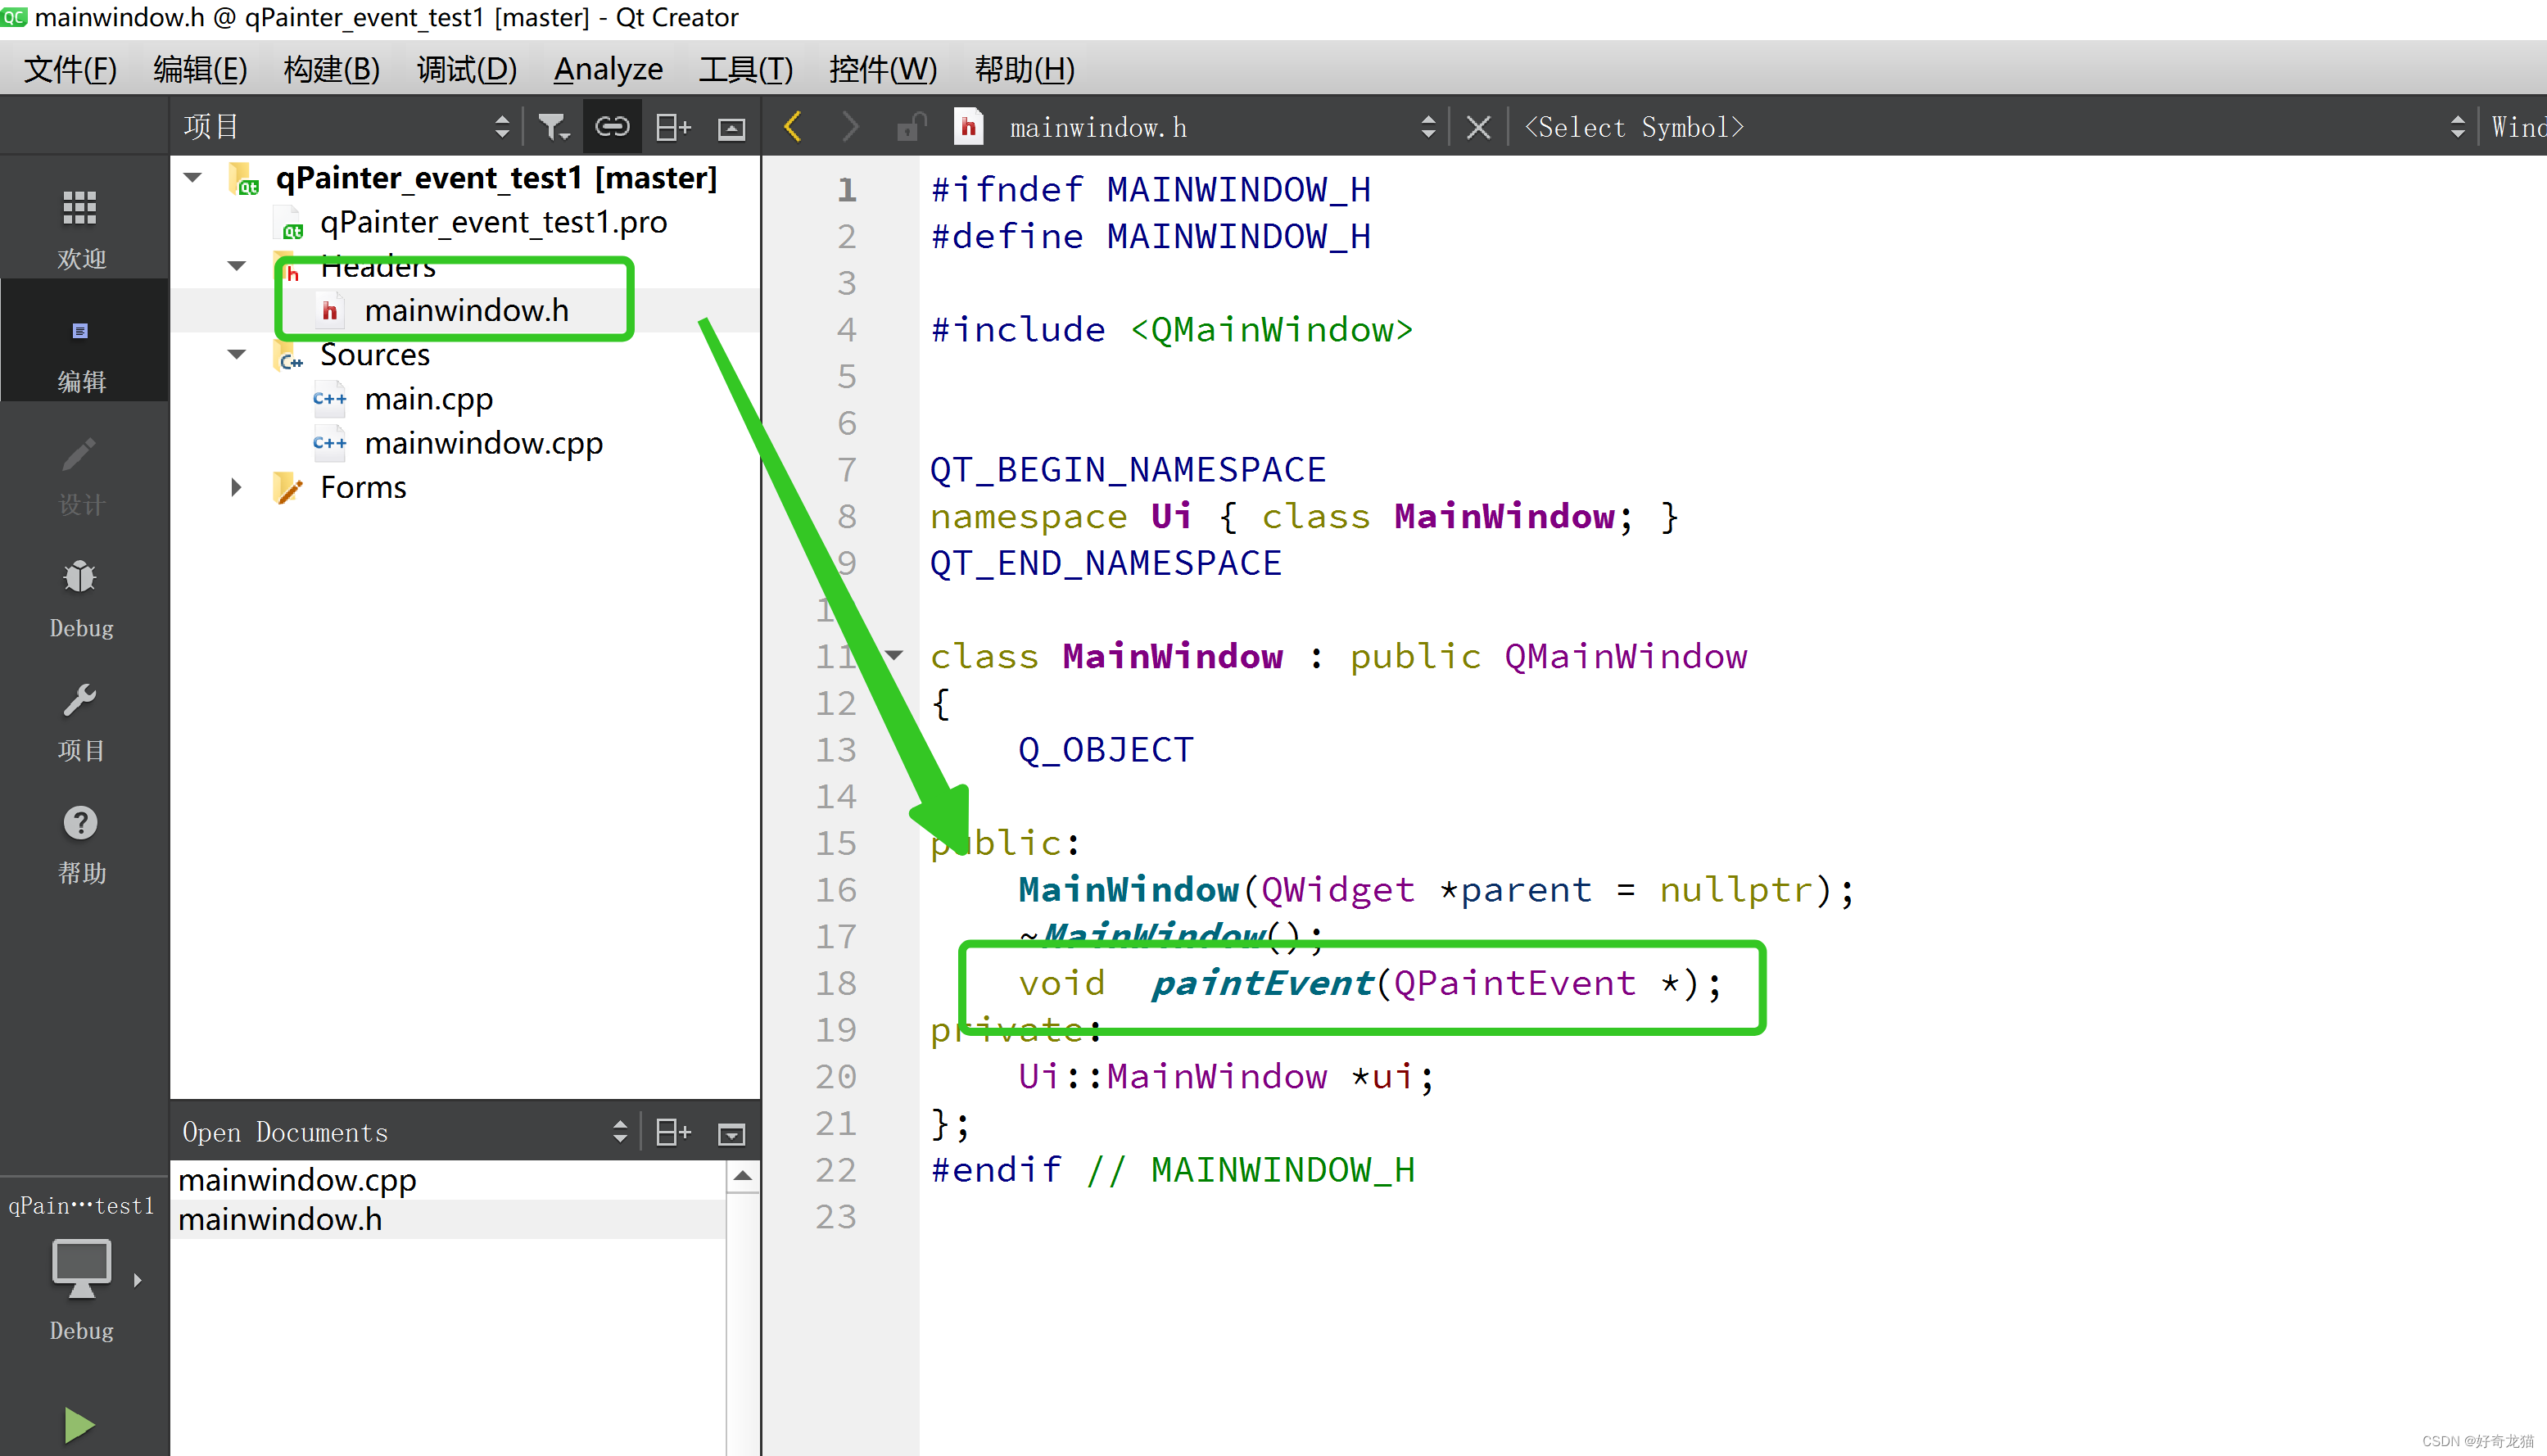Click paintEvent on line 18
Screen dimensions: 2547x1456
click(x=1262, y=983)
